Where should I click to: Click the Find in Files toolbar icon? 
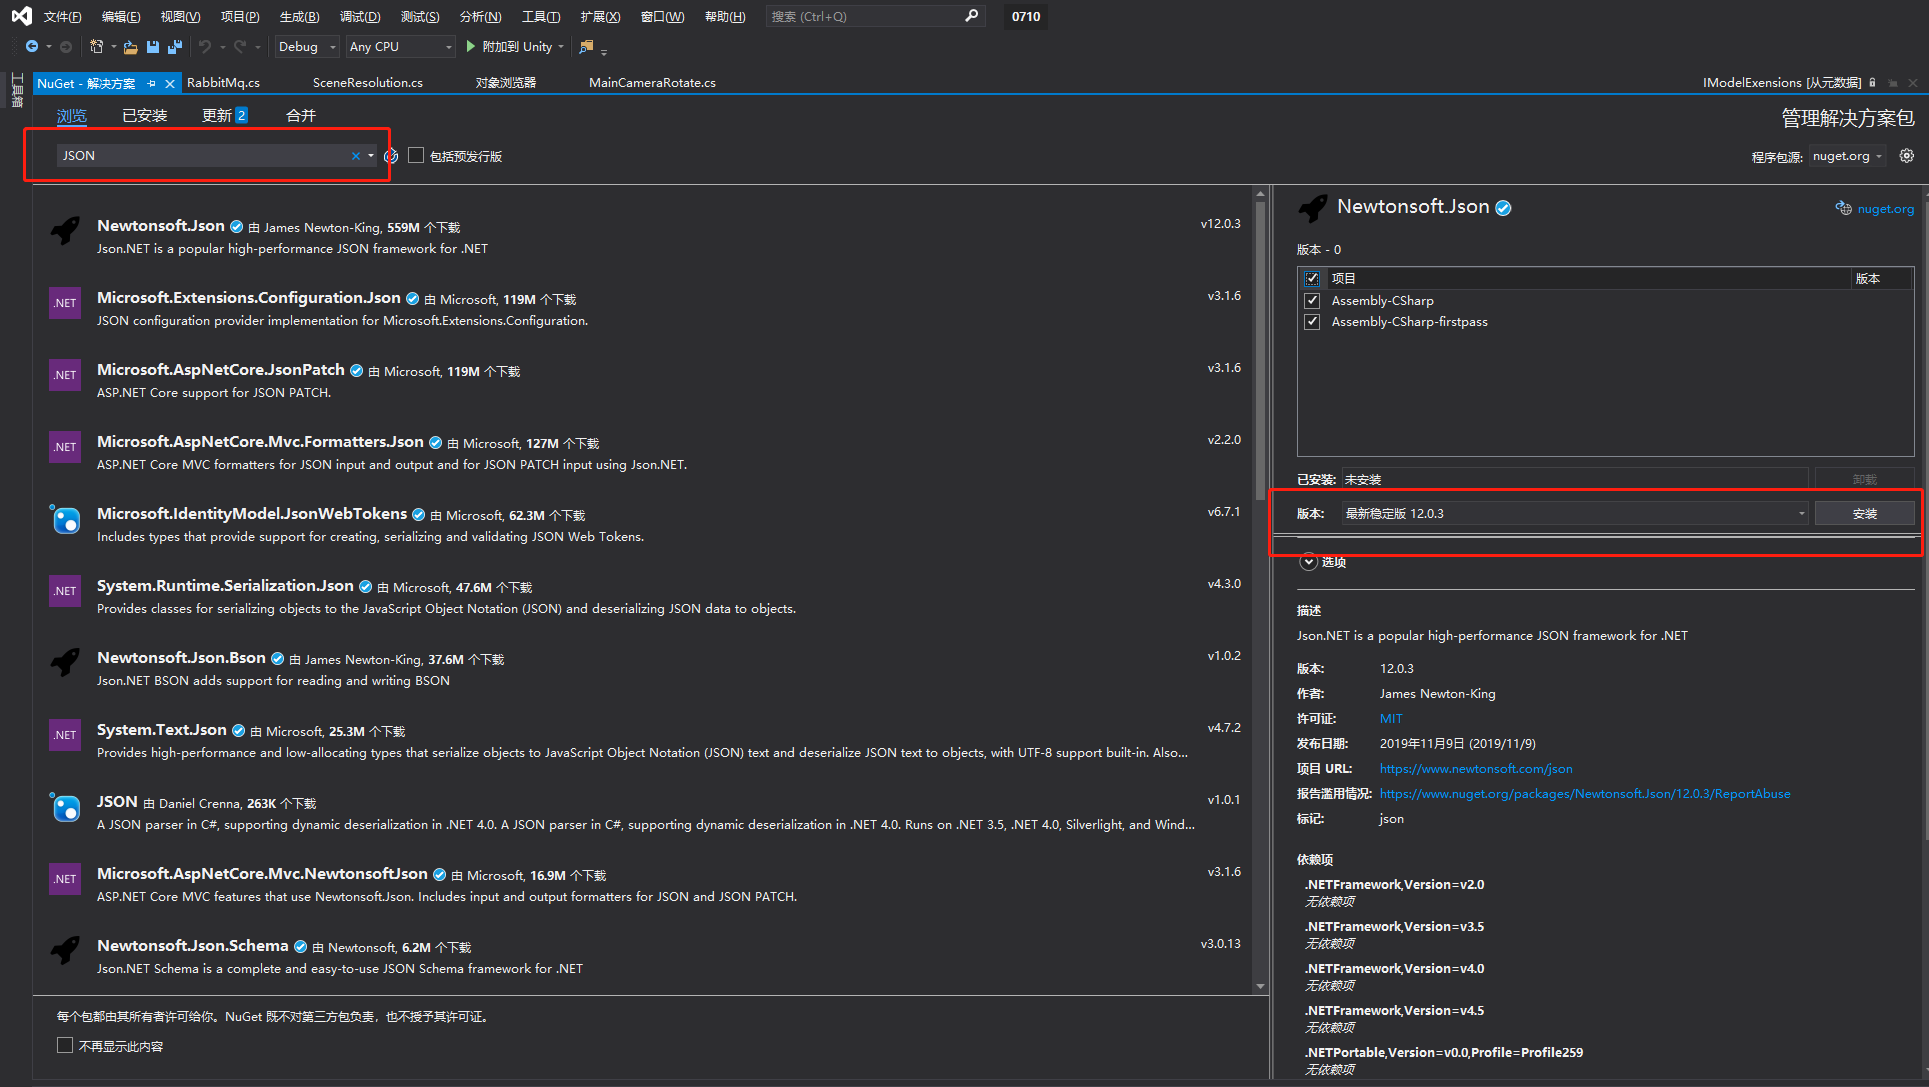point(587,47)
